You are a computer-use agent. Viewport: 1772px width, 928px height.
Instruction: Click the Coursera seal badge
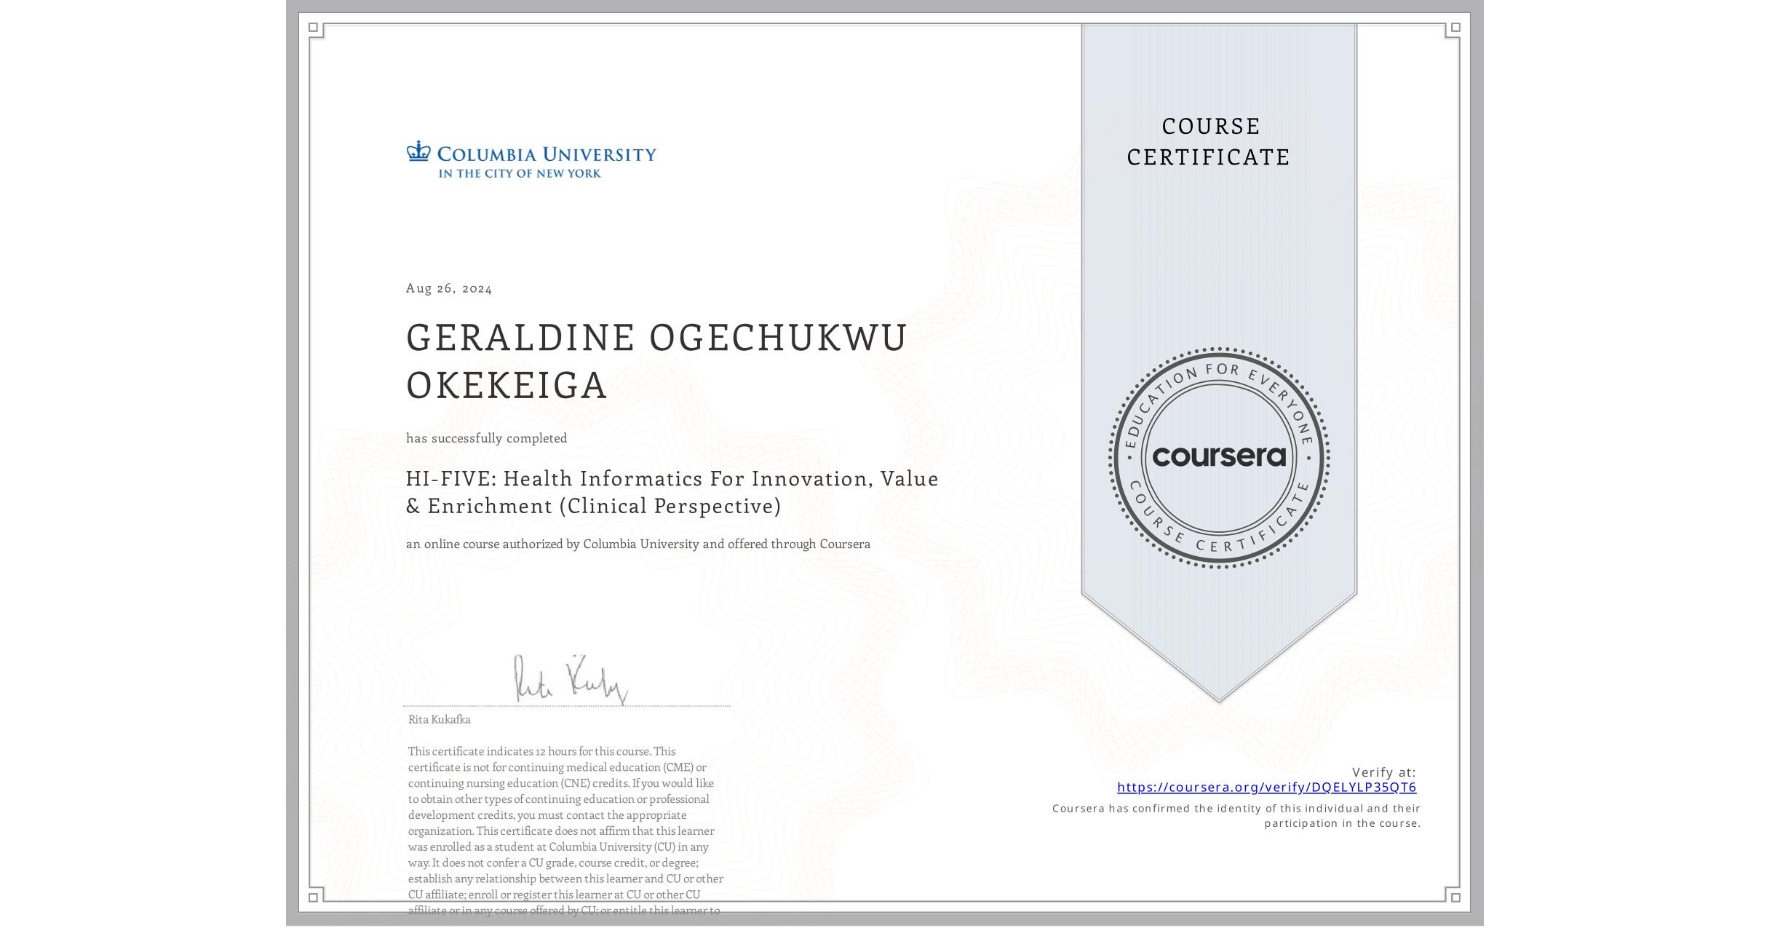pyautogui.click(x=1218, y=457)
